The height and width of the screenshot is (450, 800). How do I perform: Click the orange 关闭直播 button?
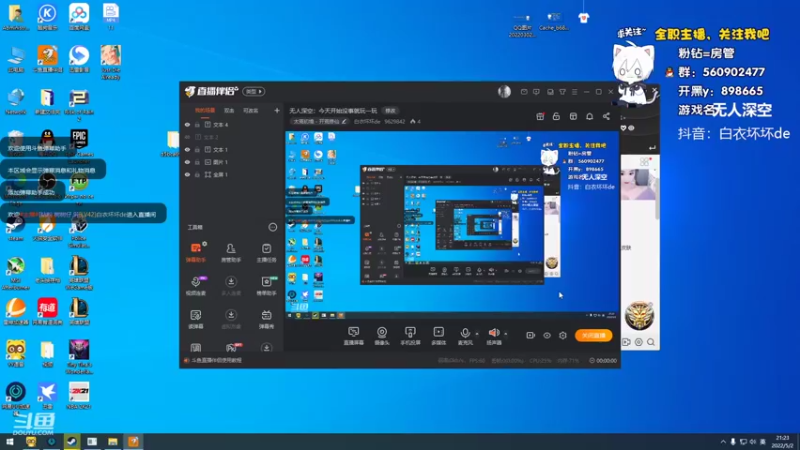point(593,335)
